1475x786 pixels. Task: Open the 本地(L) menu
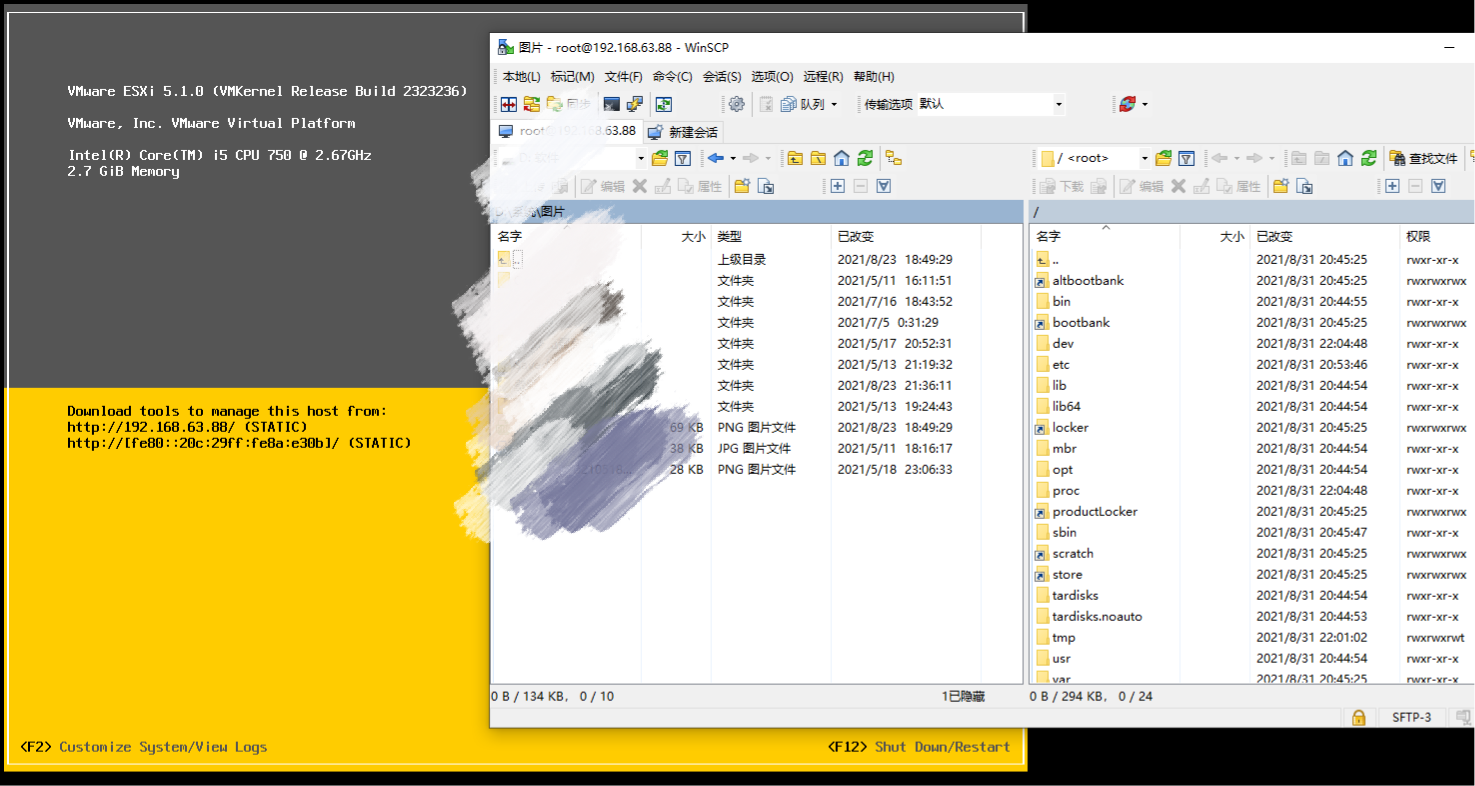coord(521,77)
